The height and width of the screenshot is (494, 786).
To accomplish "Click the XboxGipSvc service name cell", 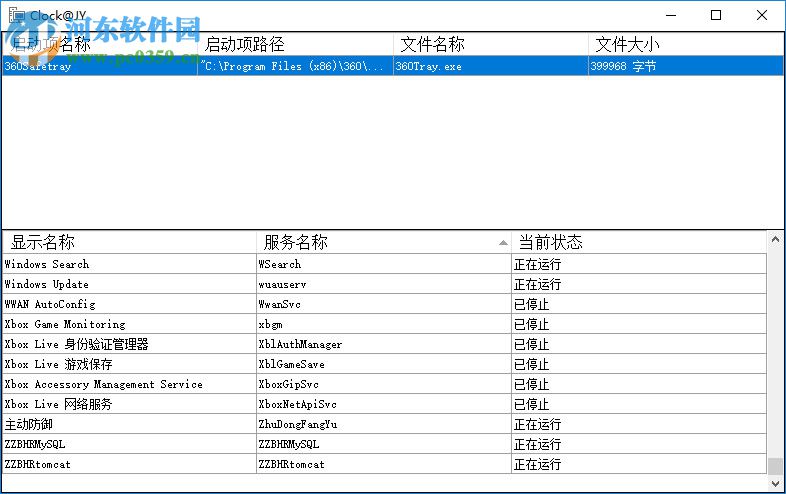I will tap(384, 384).
